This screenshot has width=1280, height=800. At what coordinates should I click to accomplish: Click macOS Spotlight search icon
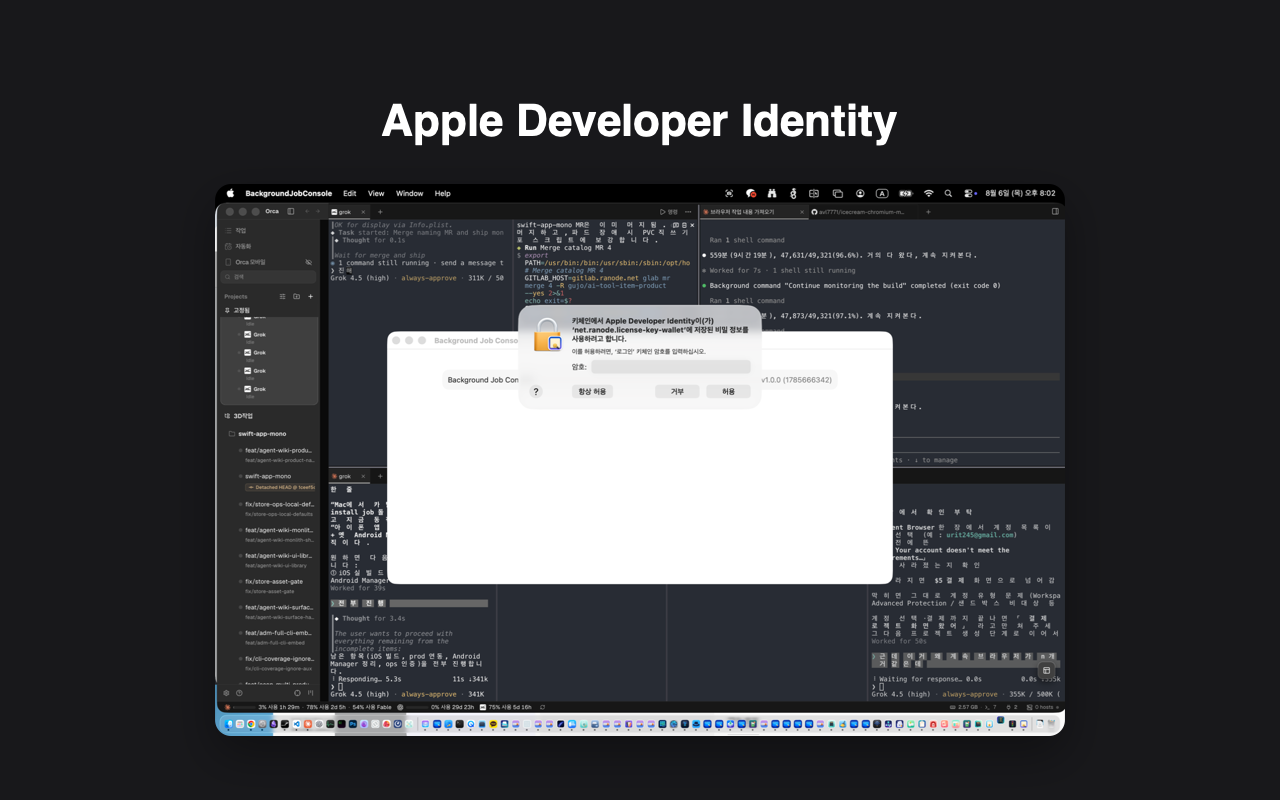click(950, 193)
